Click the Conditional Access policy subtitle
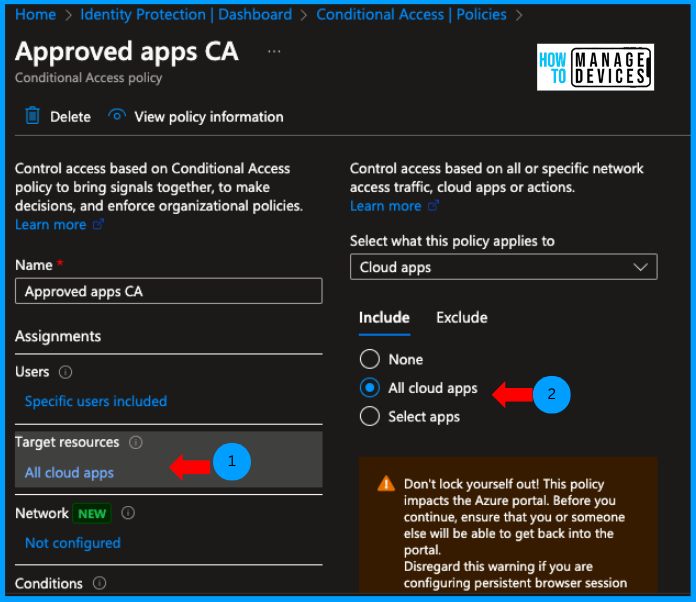Screen dimensions: 696x602 point(88,78)
